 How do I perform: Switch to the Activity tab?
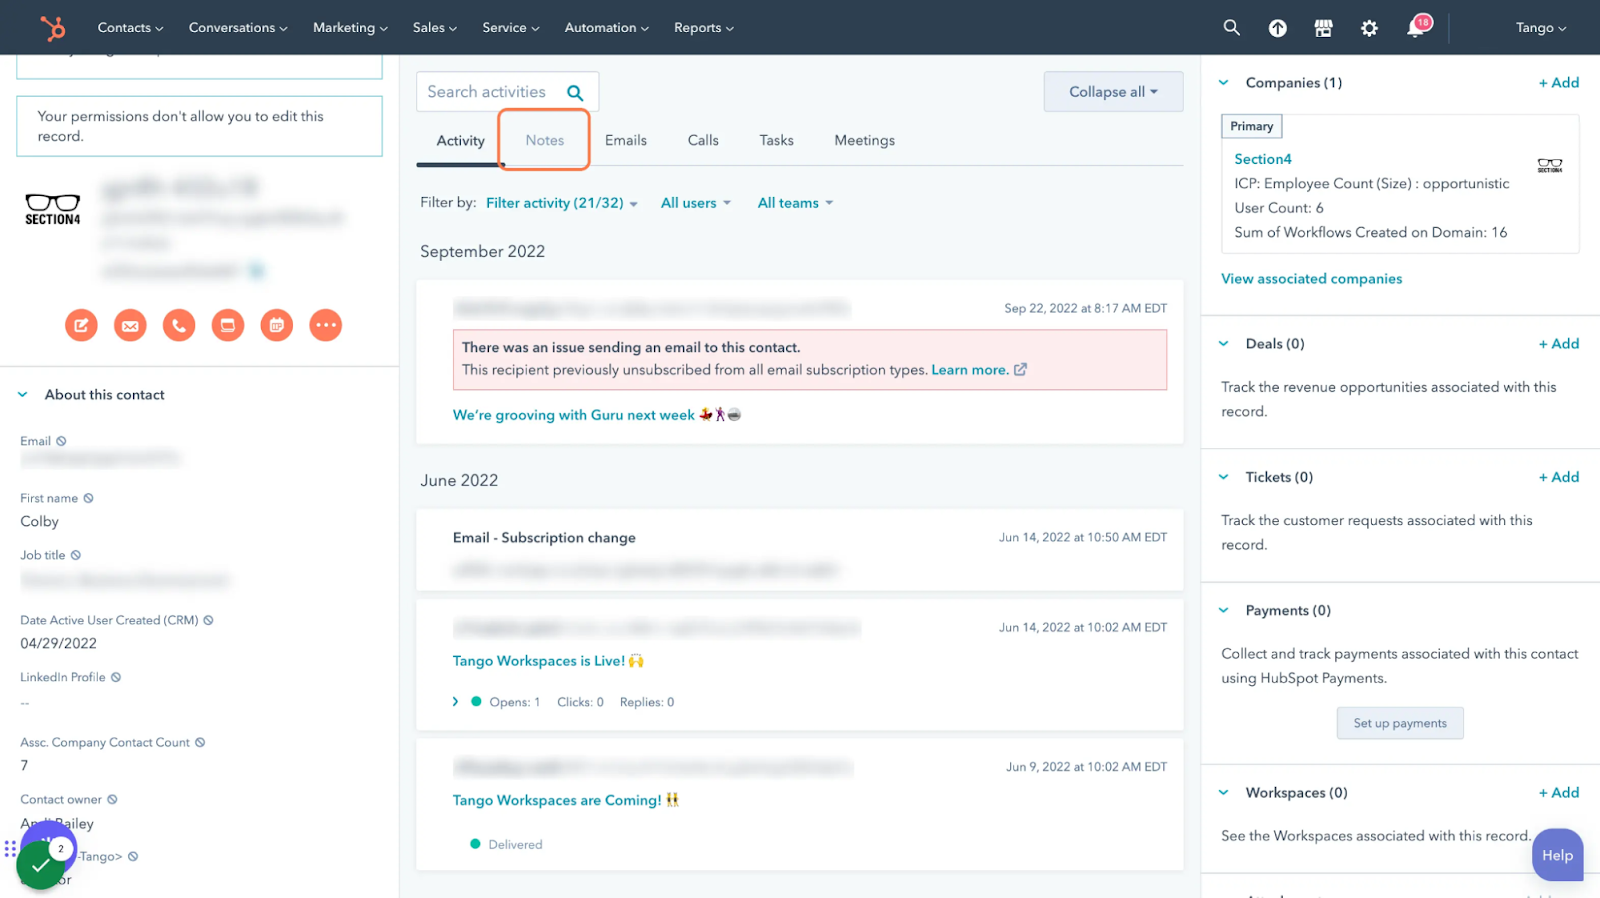pos(460,141)
